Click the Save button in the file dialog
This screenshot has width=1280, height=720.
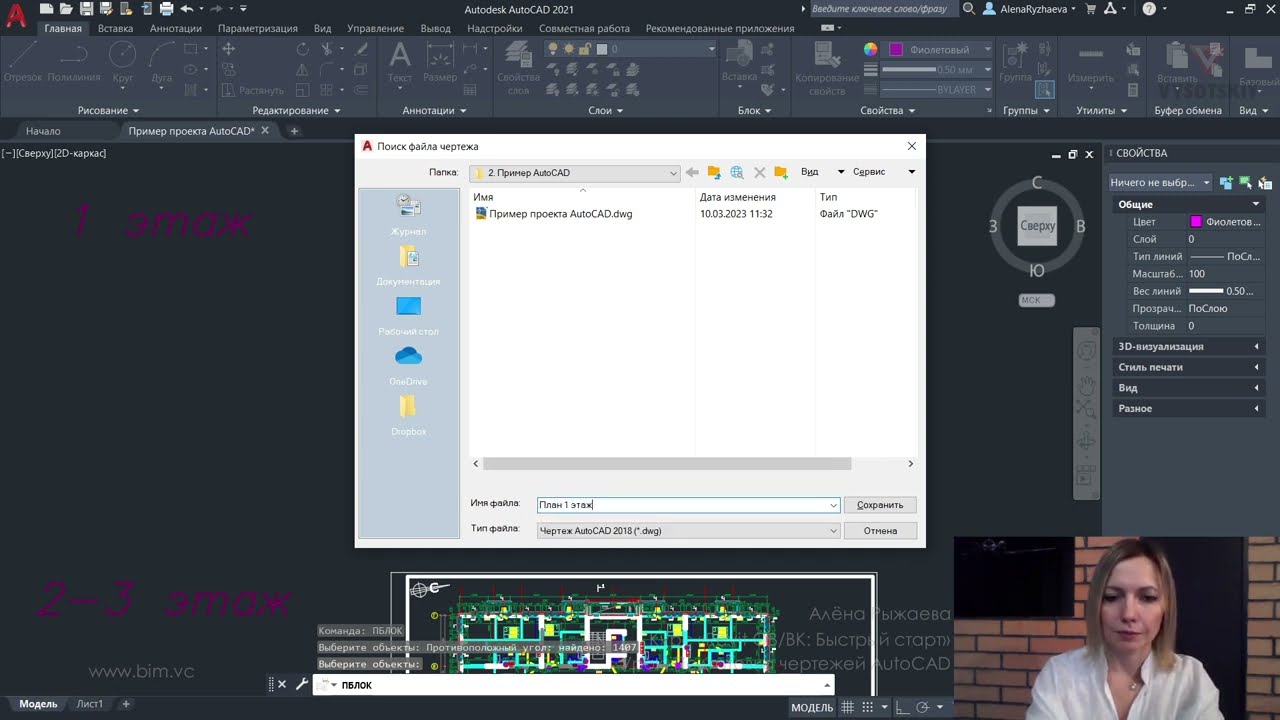880,505
